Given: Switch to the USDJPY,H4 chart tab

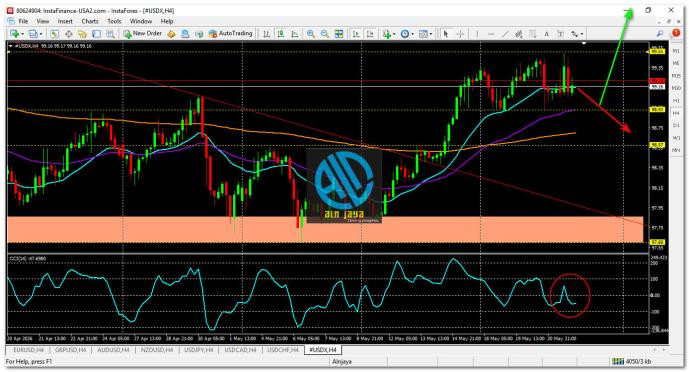Looking at the screenshot, I should pyautogui.click(x=199, y=350).
